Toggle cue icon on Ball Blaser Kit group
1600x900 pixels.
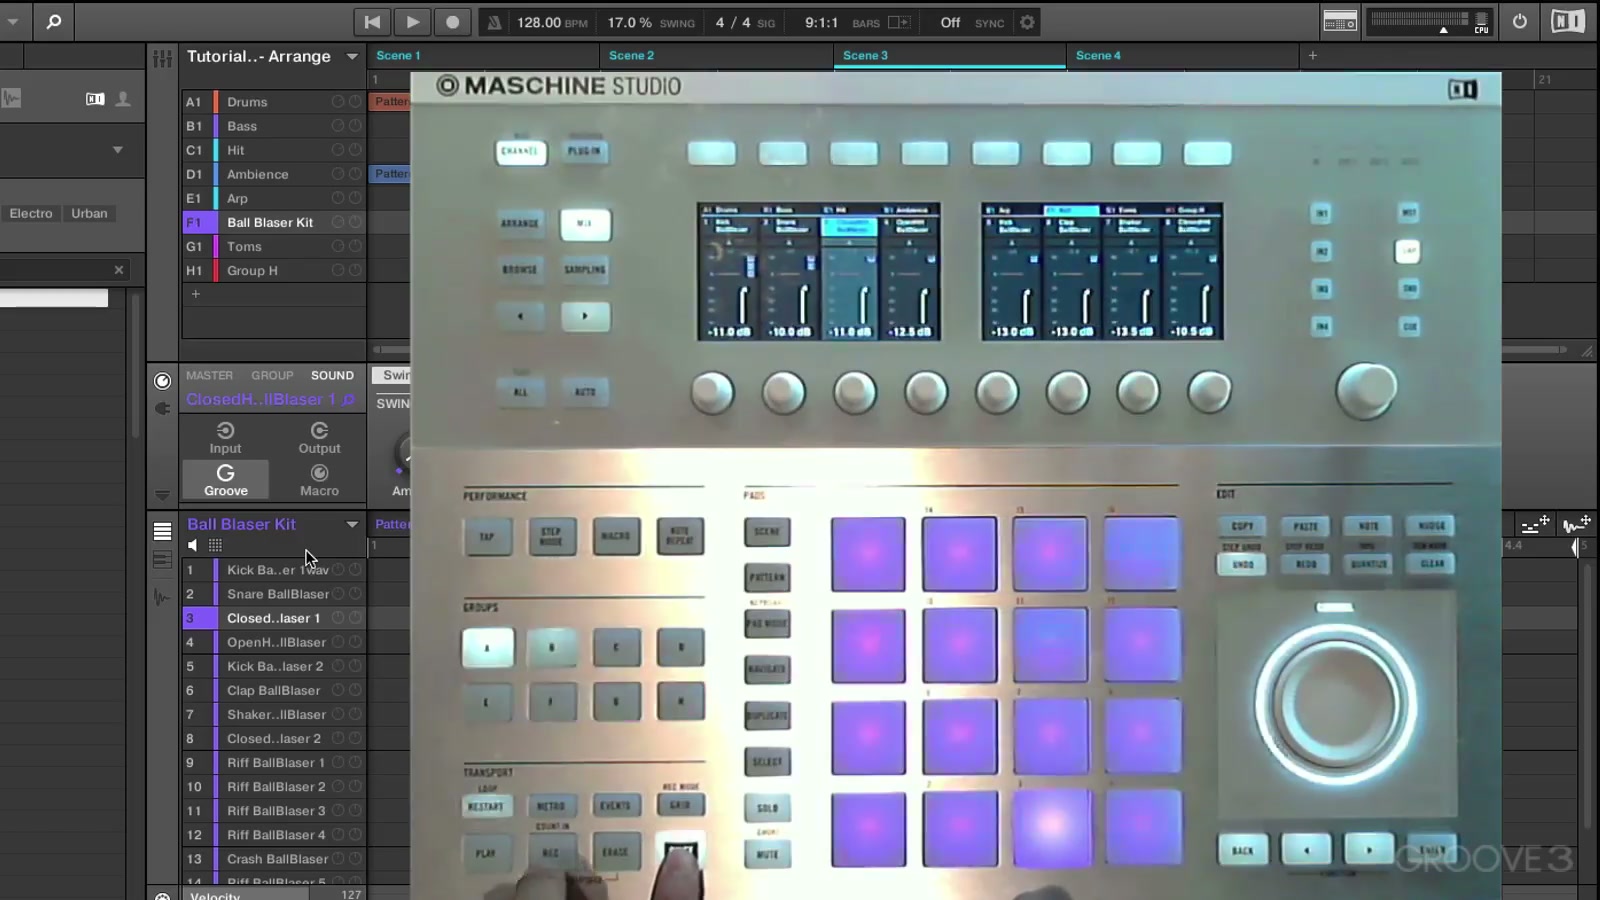[355, 222]
